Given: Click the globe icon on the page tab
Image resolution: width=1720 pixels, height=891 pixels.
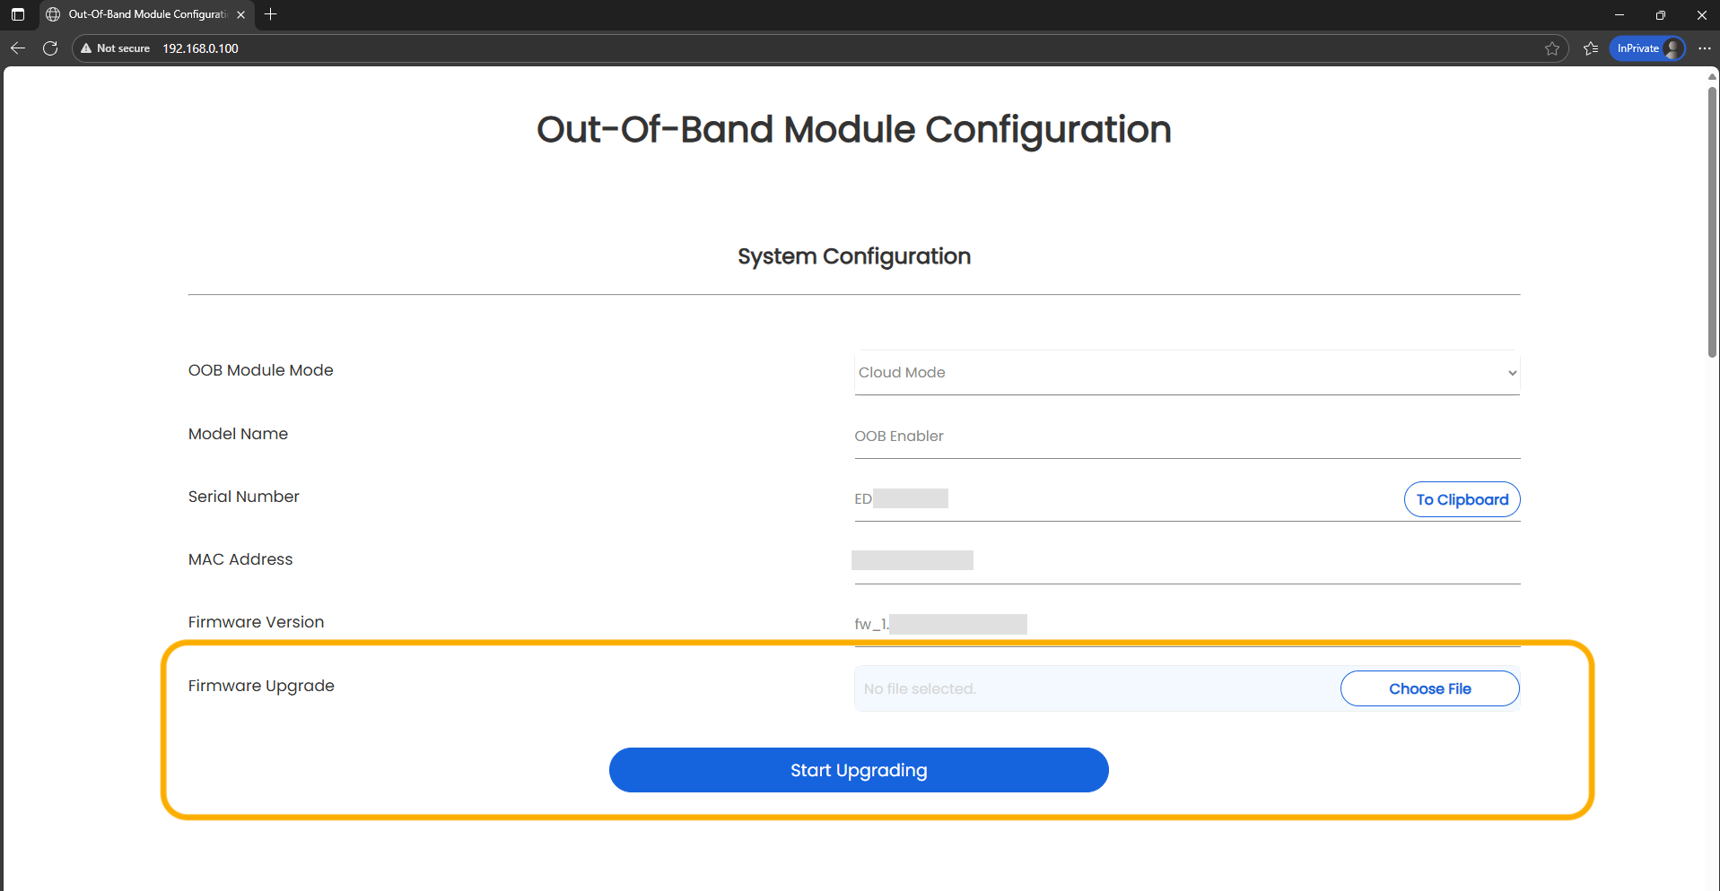Looking at the screenshot, I should click(x=52, y=14).
